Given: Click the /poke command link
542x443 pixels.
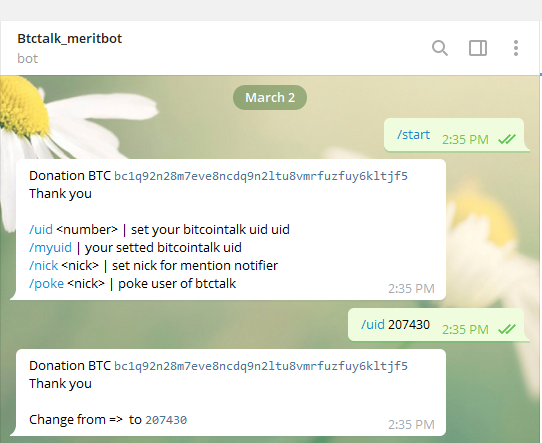Looking at the screenshot, I should [46, 284].
